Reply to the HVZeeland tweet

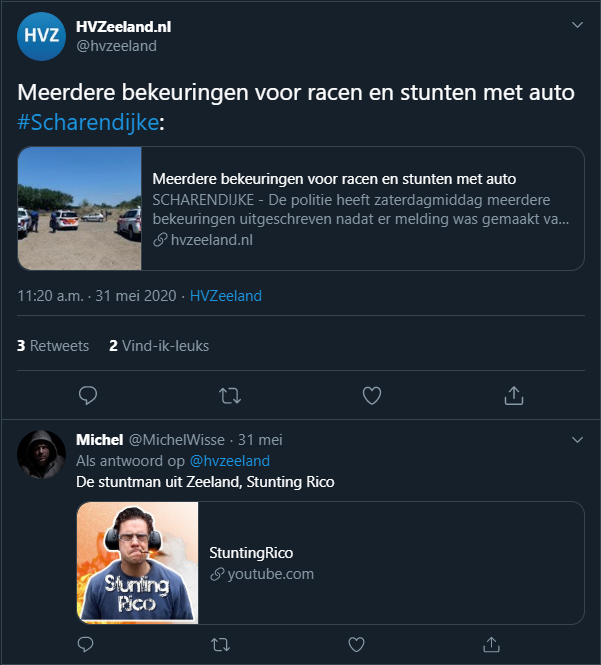tap(88, 396)
